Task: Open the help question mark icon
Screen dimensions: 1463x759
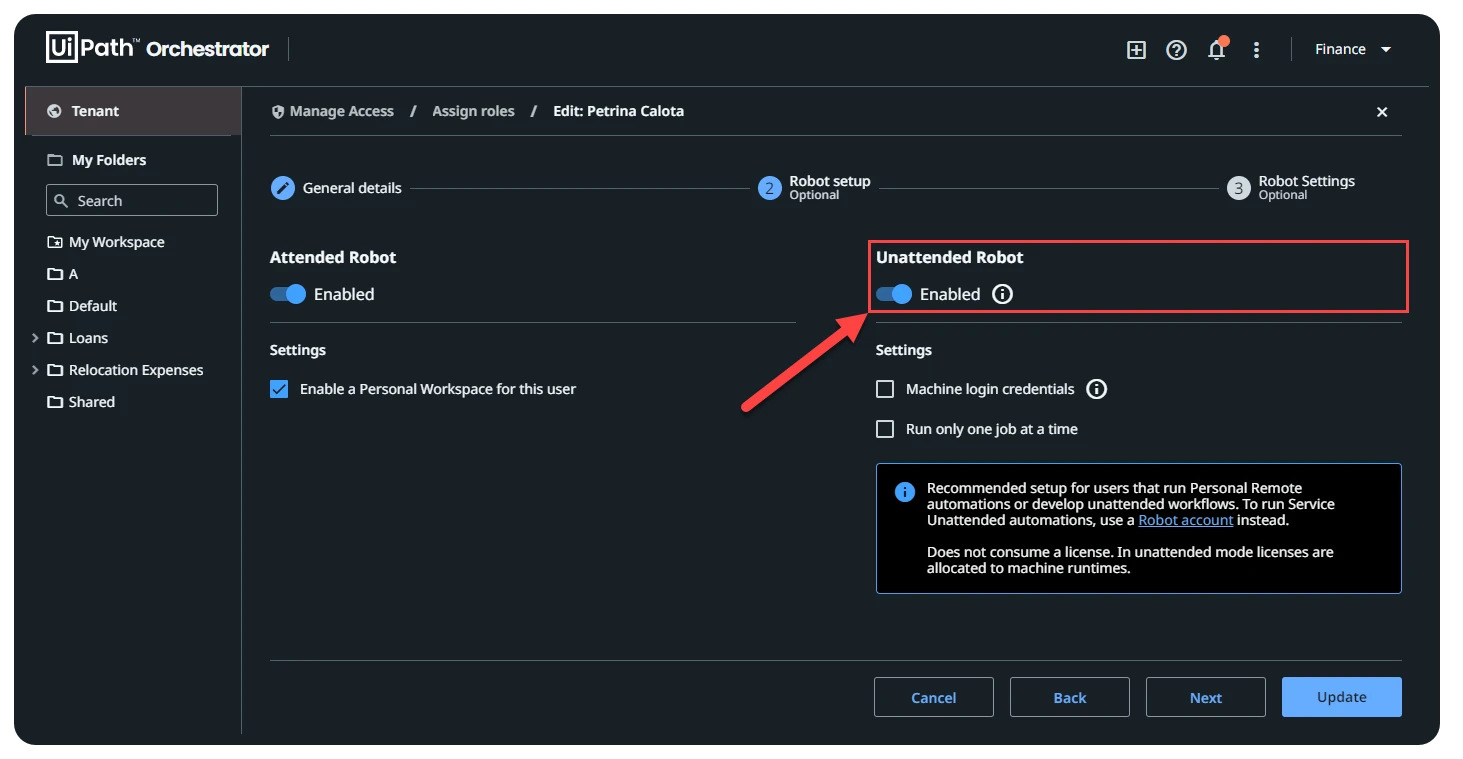Action: pos(1176,50)
